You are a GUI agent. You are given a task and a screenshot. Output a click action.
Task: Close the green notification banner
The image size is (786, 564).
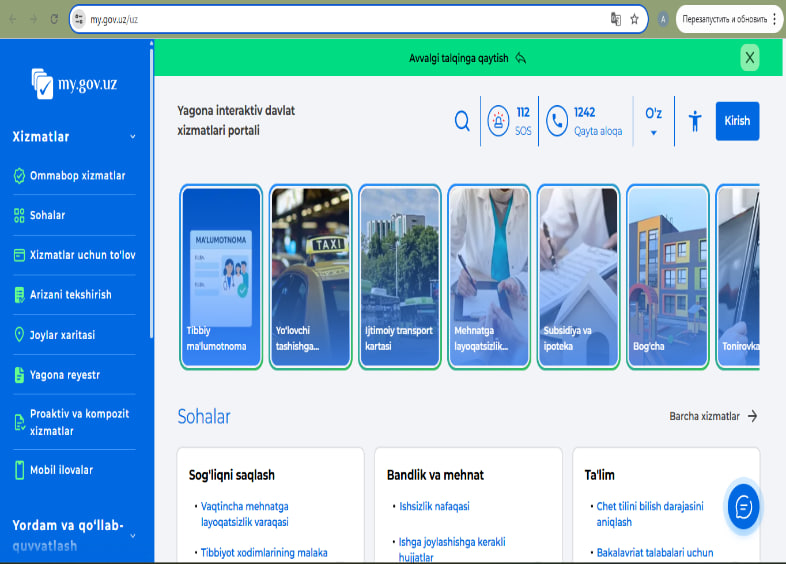click(750, 57)
